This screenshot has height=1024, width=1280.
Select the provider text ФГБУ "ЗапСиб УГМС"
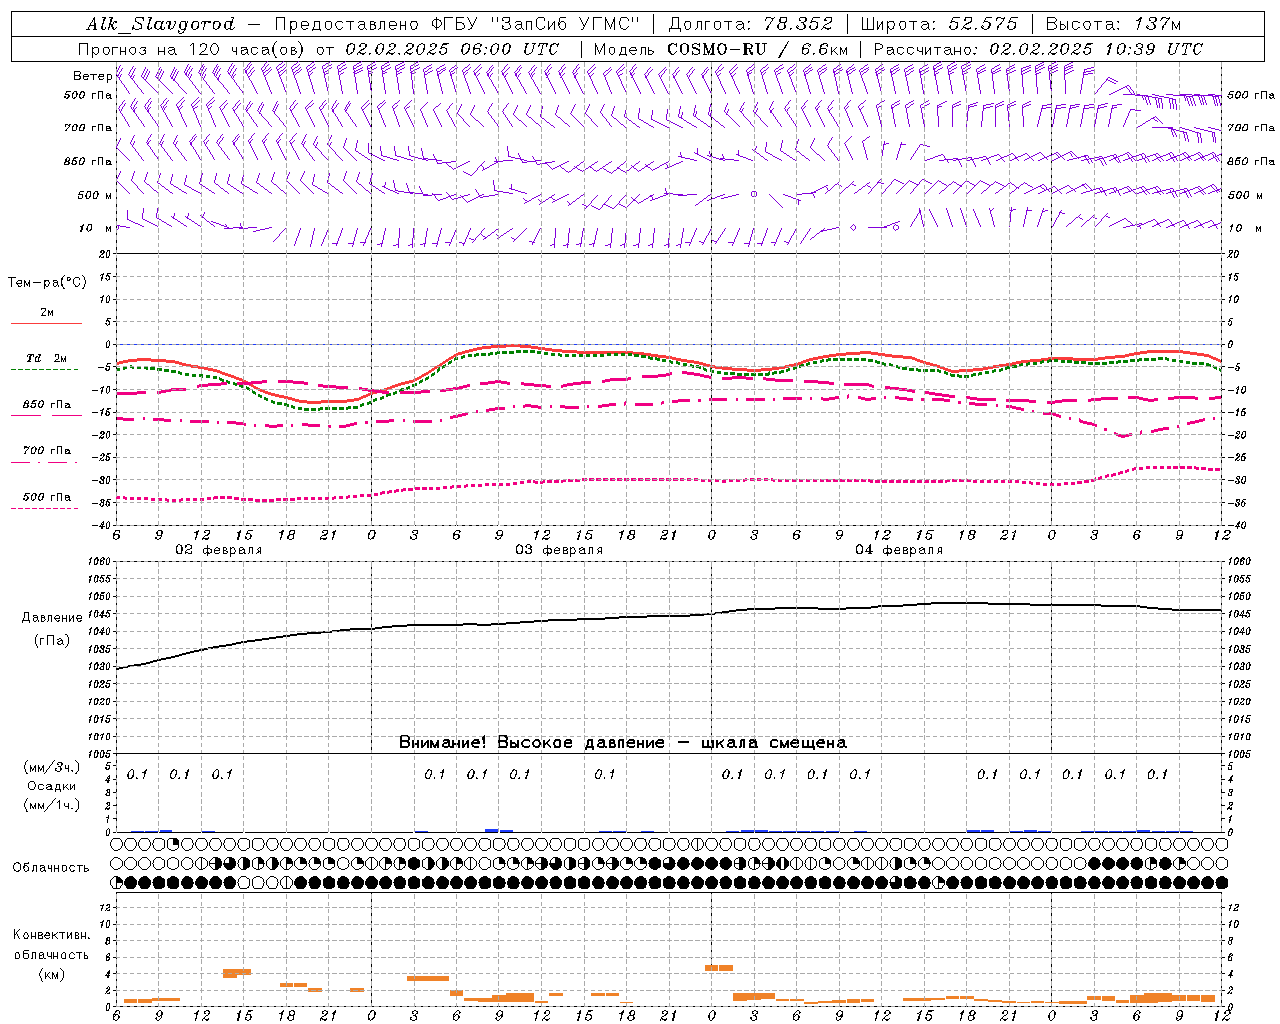pos(537,24)
